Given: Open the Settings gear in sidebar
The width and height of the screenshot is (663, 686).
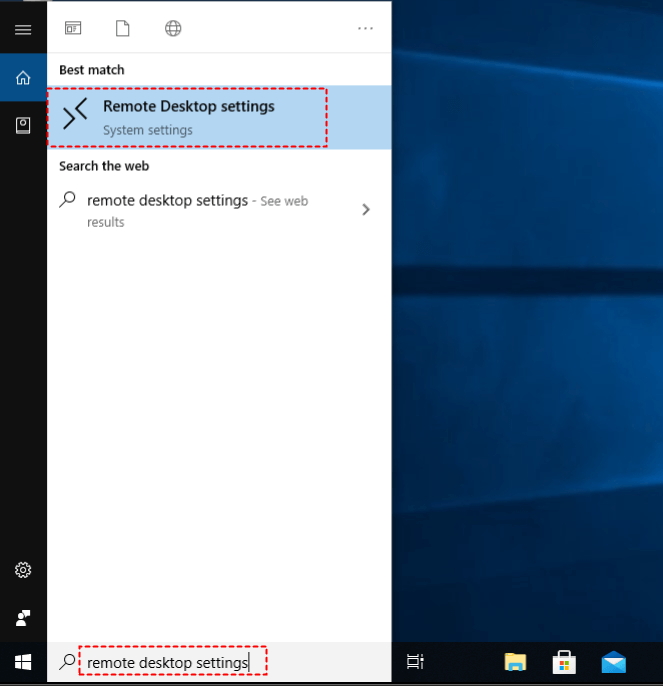Looking at the screenshot, I should point(23,570).
